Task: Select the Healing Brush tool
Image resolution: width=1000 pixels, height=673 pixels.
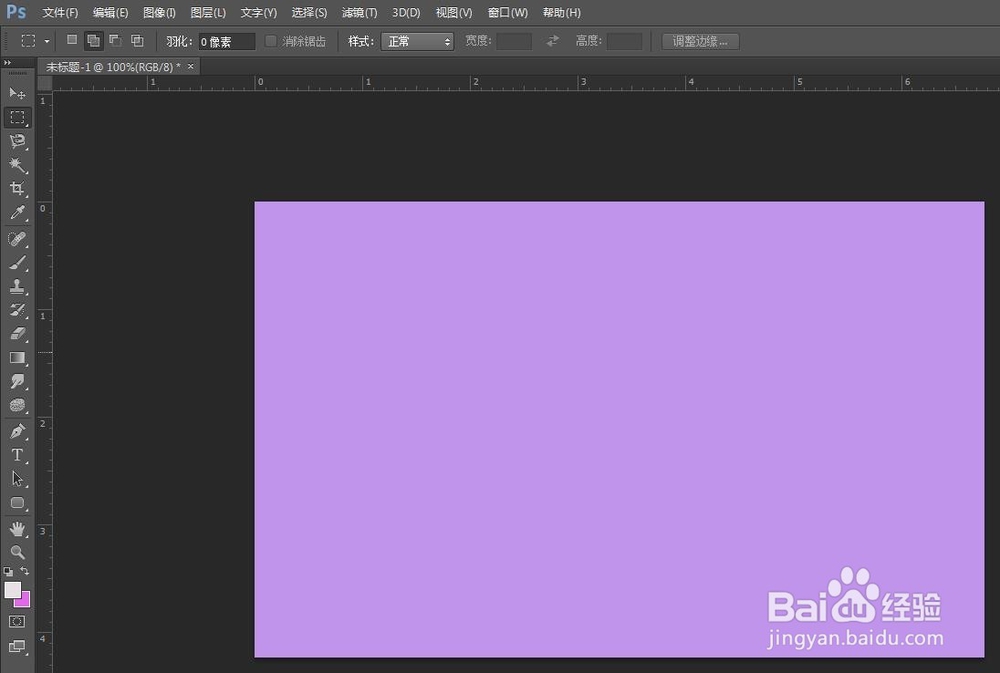Action: [x=17, y=239]
